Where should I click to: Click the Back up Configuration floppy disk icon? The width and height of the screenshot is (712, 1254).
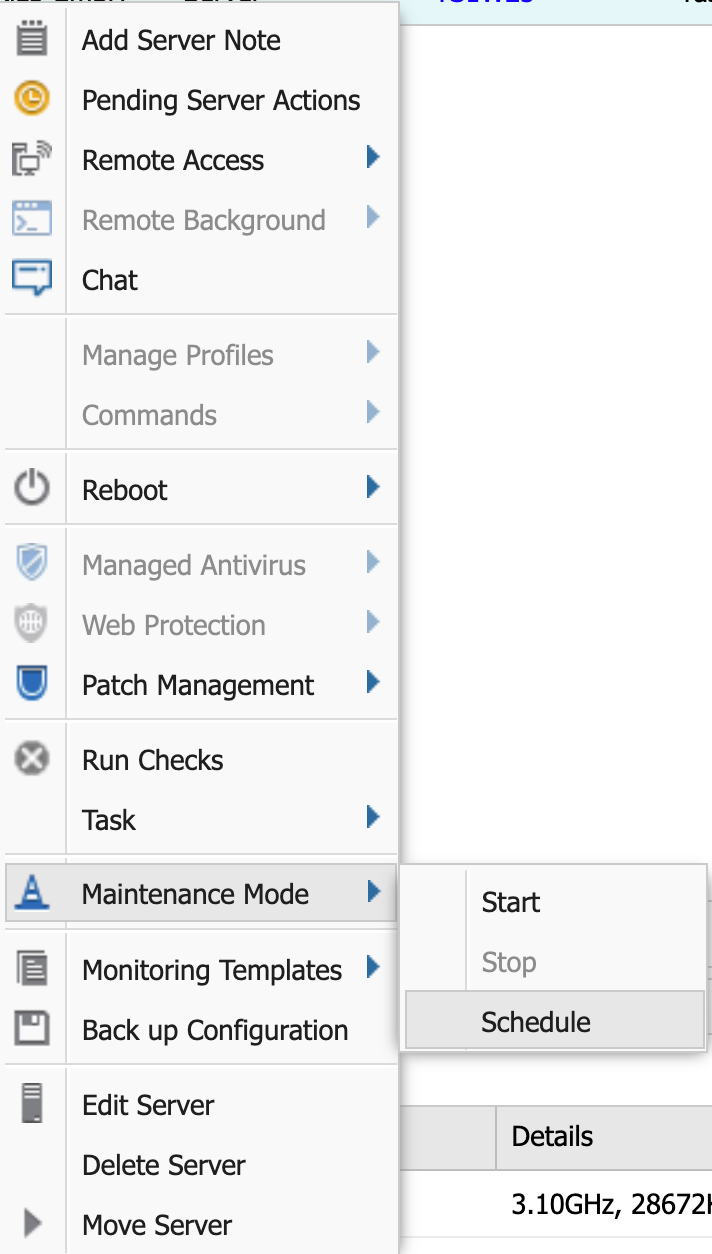click(32, 1029)
